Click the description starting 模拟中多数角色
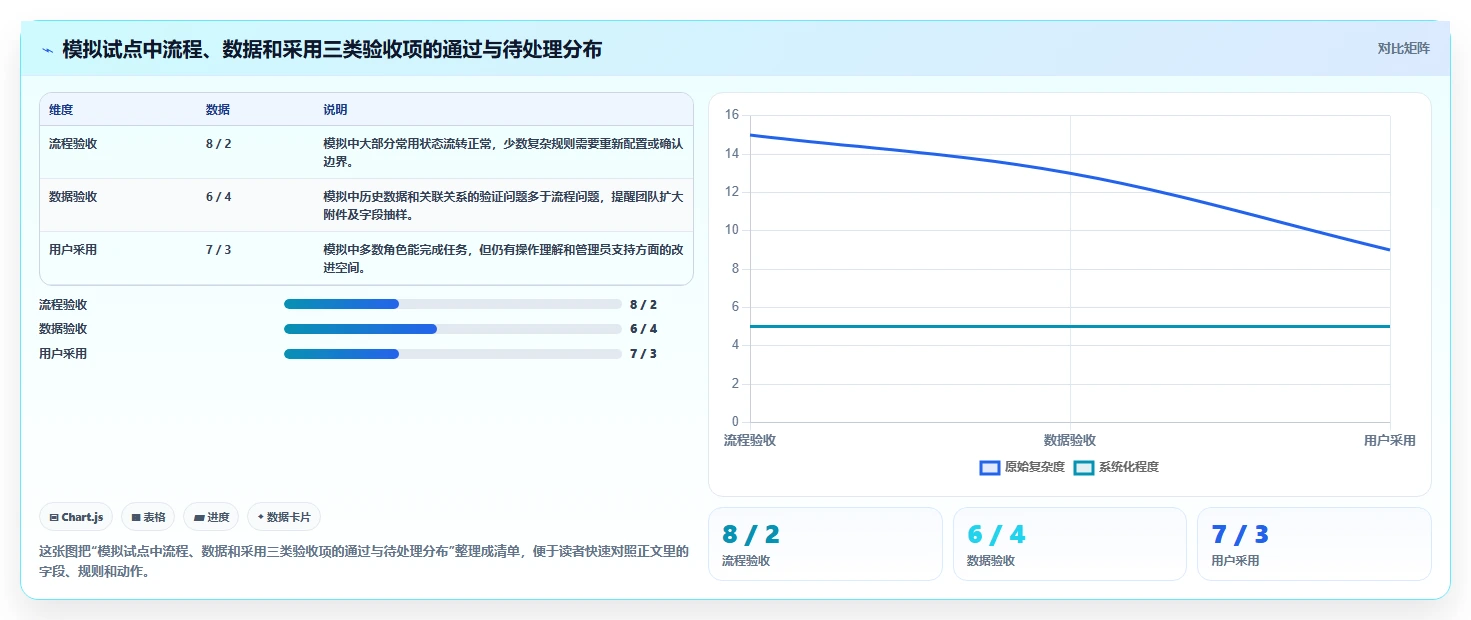 (503, 258)
